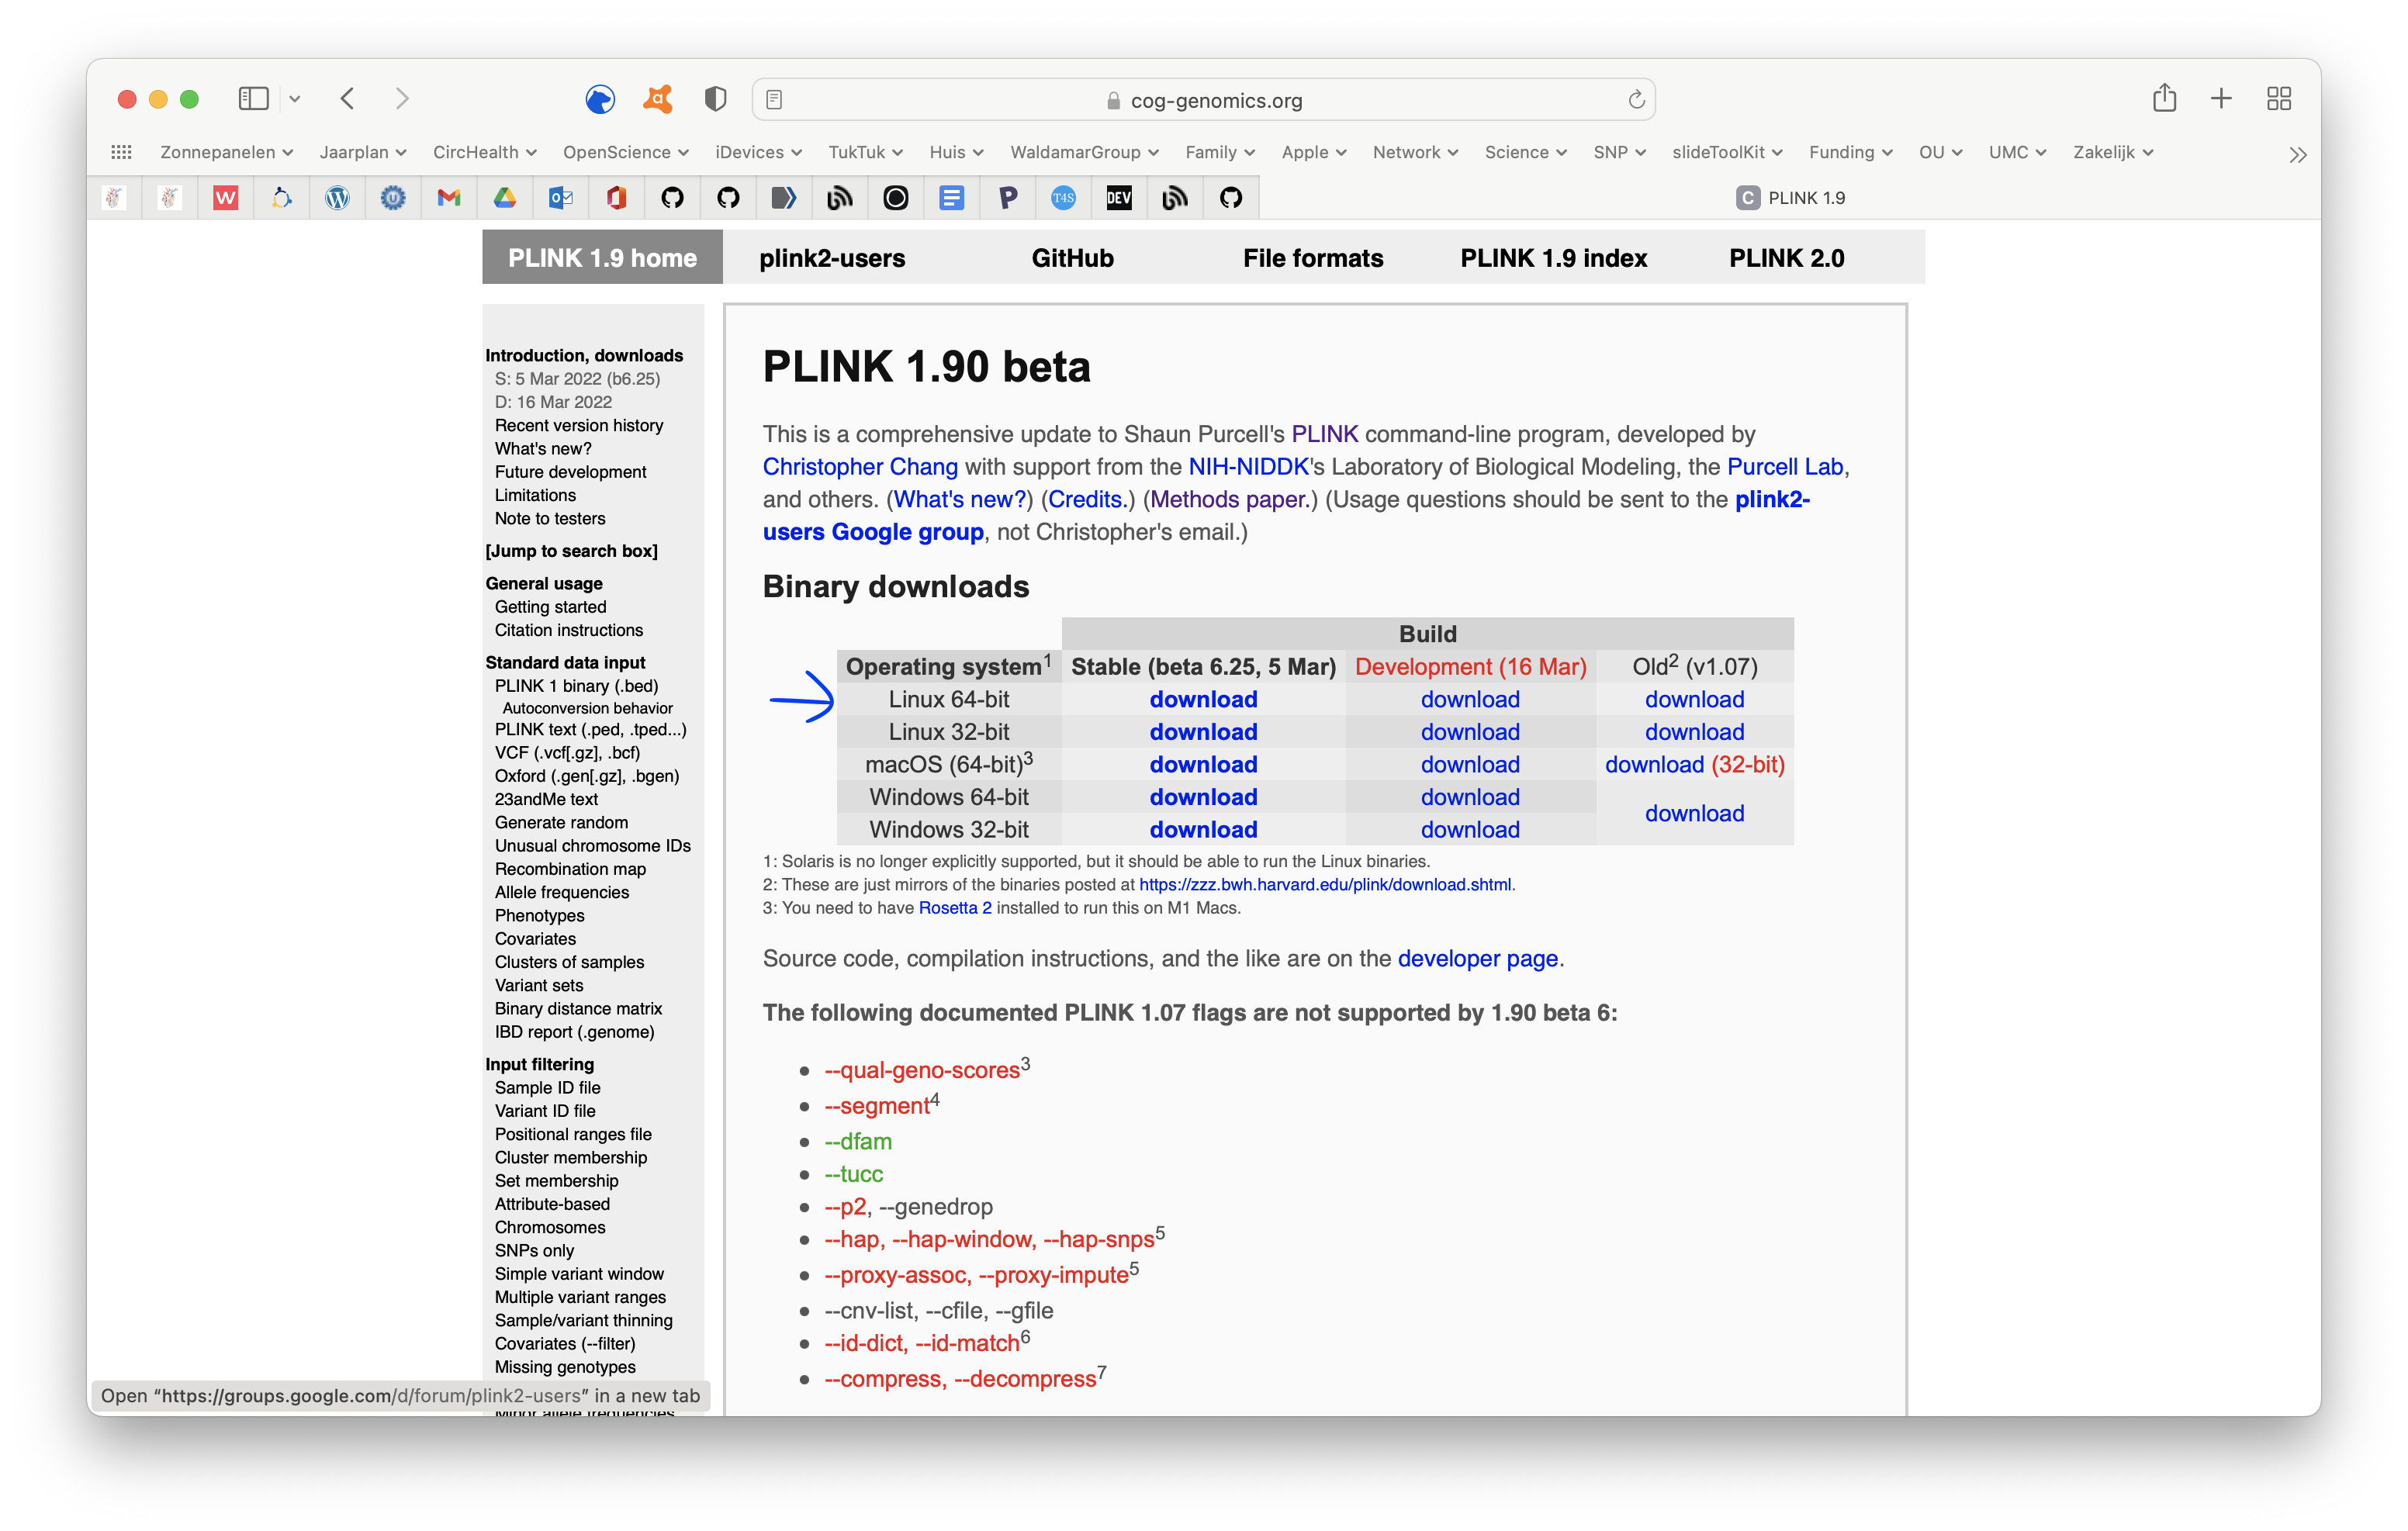Click the cog-genomics.org address bar
This screenshot has width=2408, height=1531.
pos(1203,99)
